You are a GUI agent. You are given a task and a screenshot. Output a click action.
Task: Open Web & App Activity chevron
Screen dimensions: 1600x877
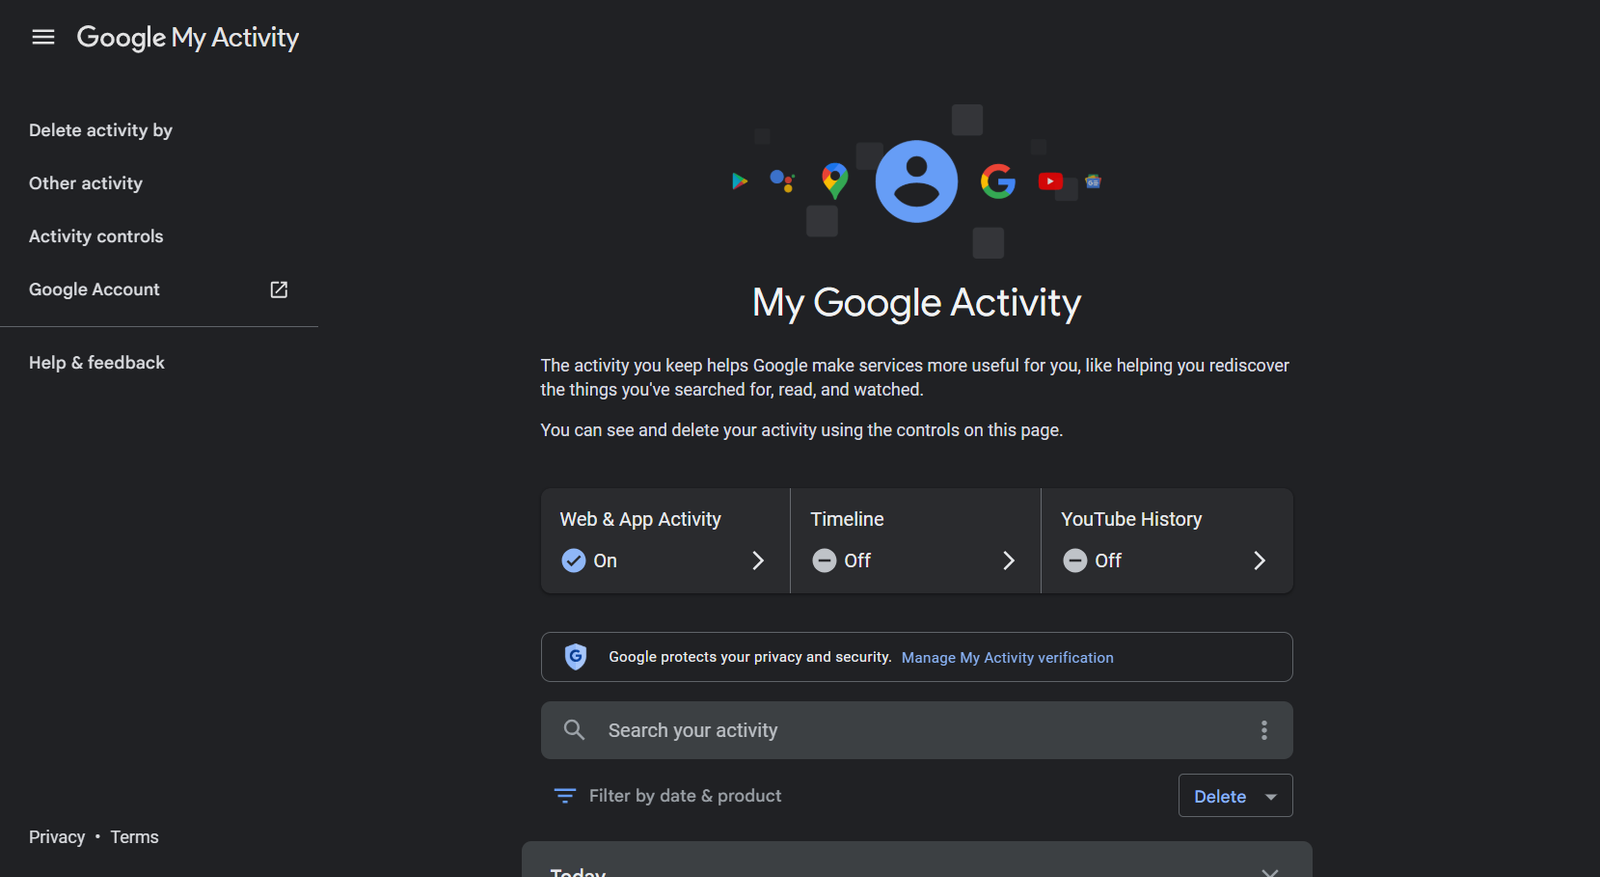click(x=758, y=561)
